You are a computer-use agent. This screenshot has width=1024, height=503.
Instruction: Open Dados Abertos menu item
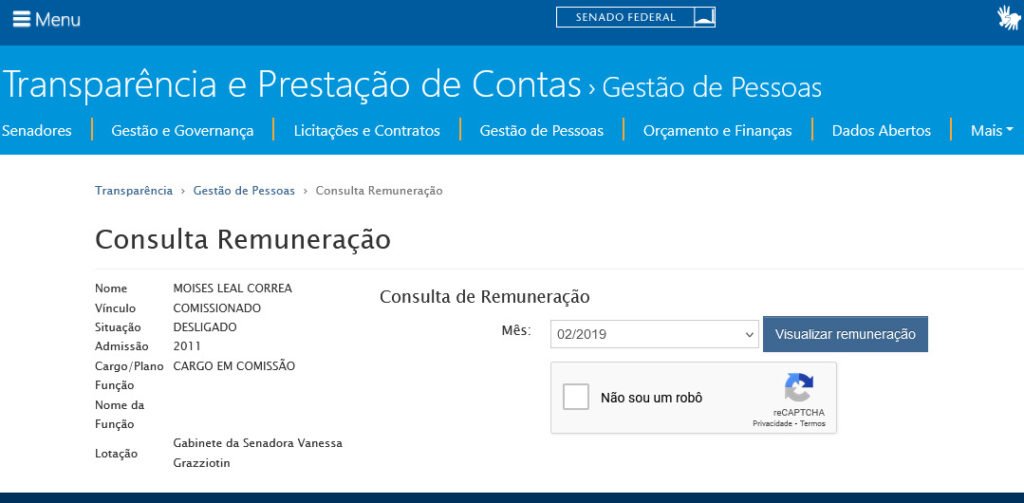click(881, 130)
